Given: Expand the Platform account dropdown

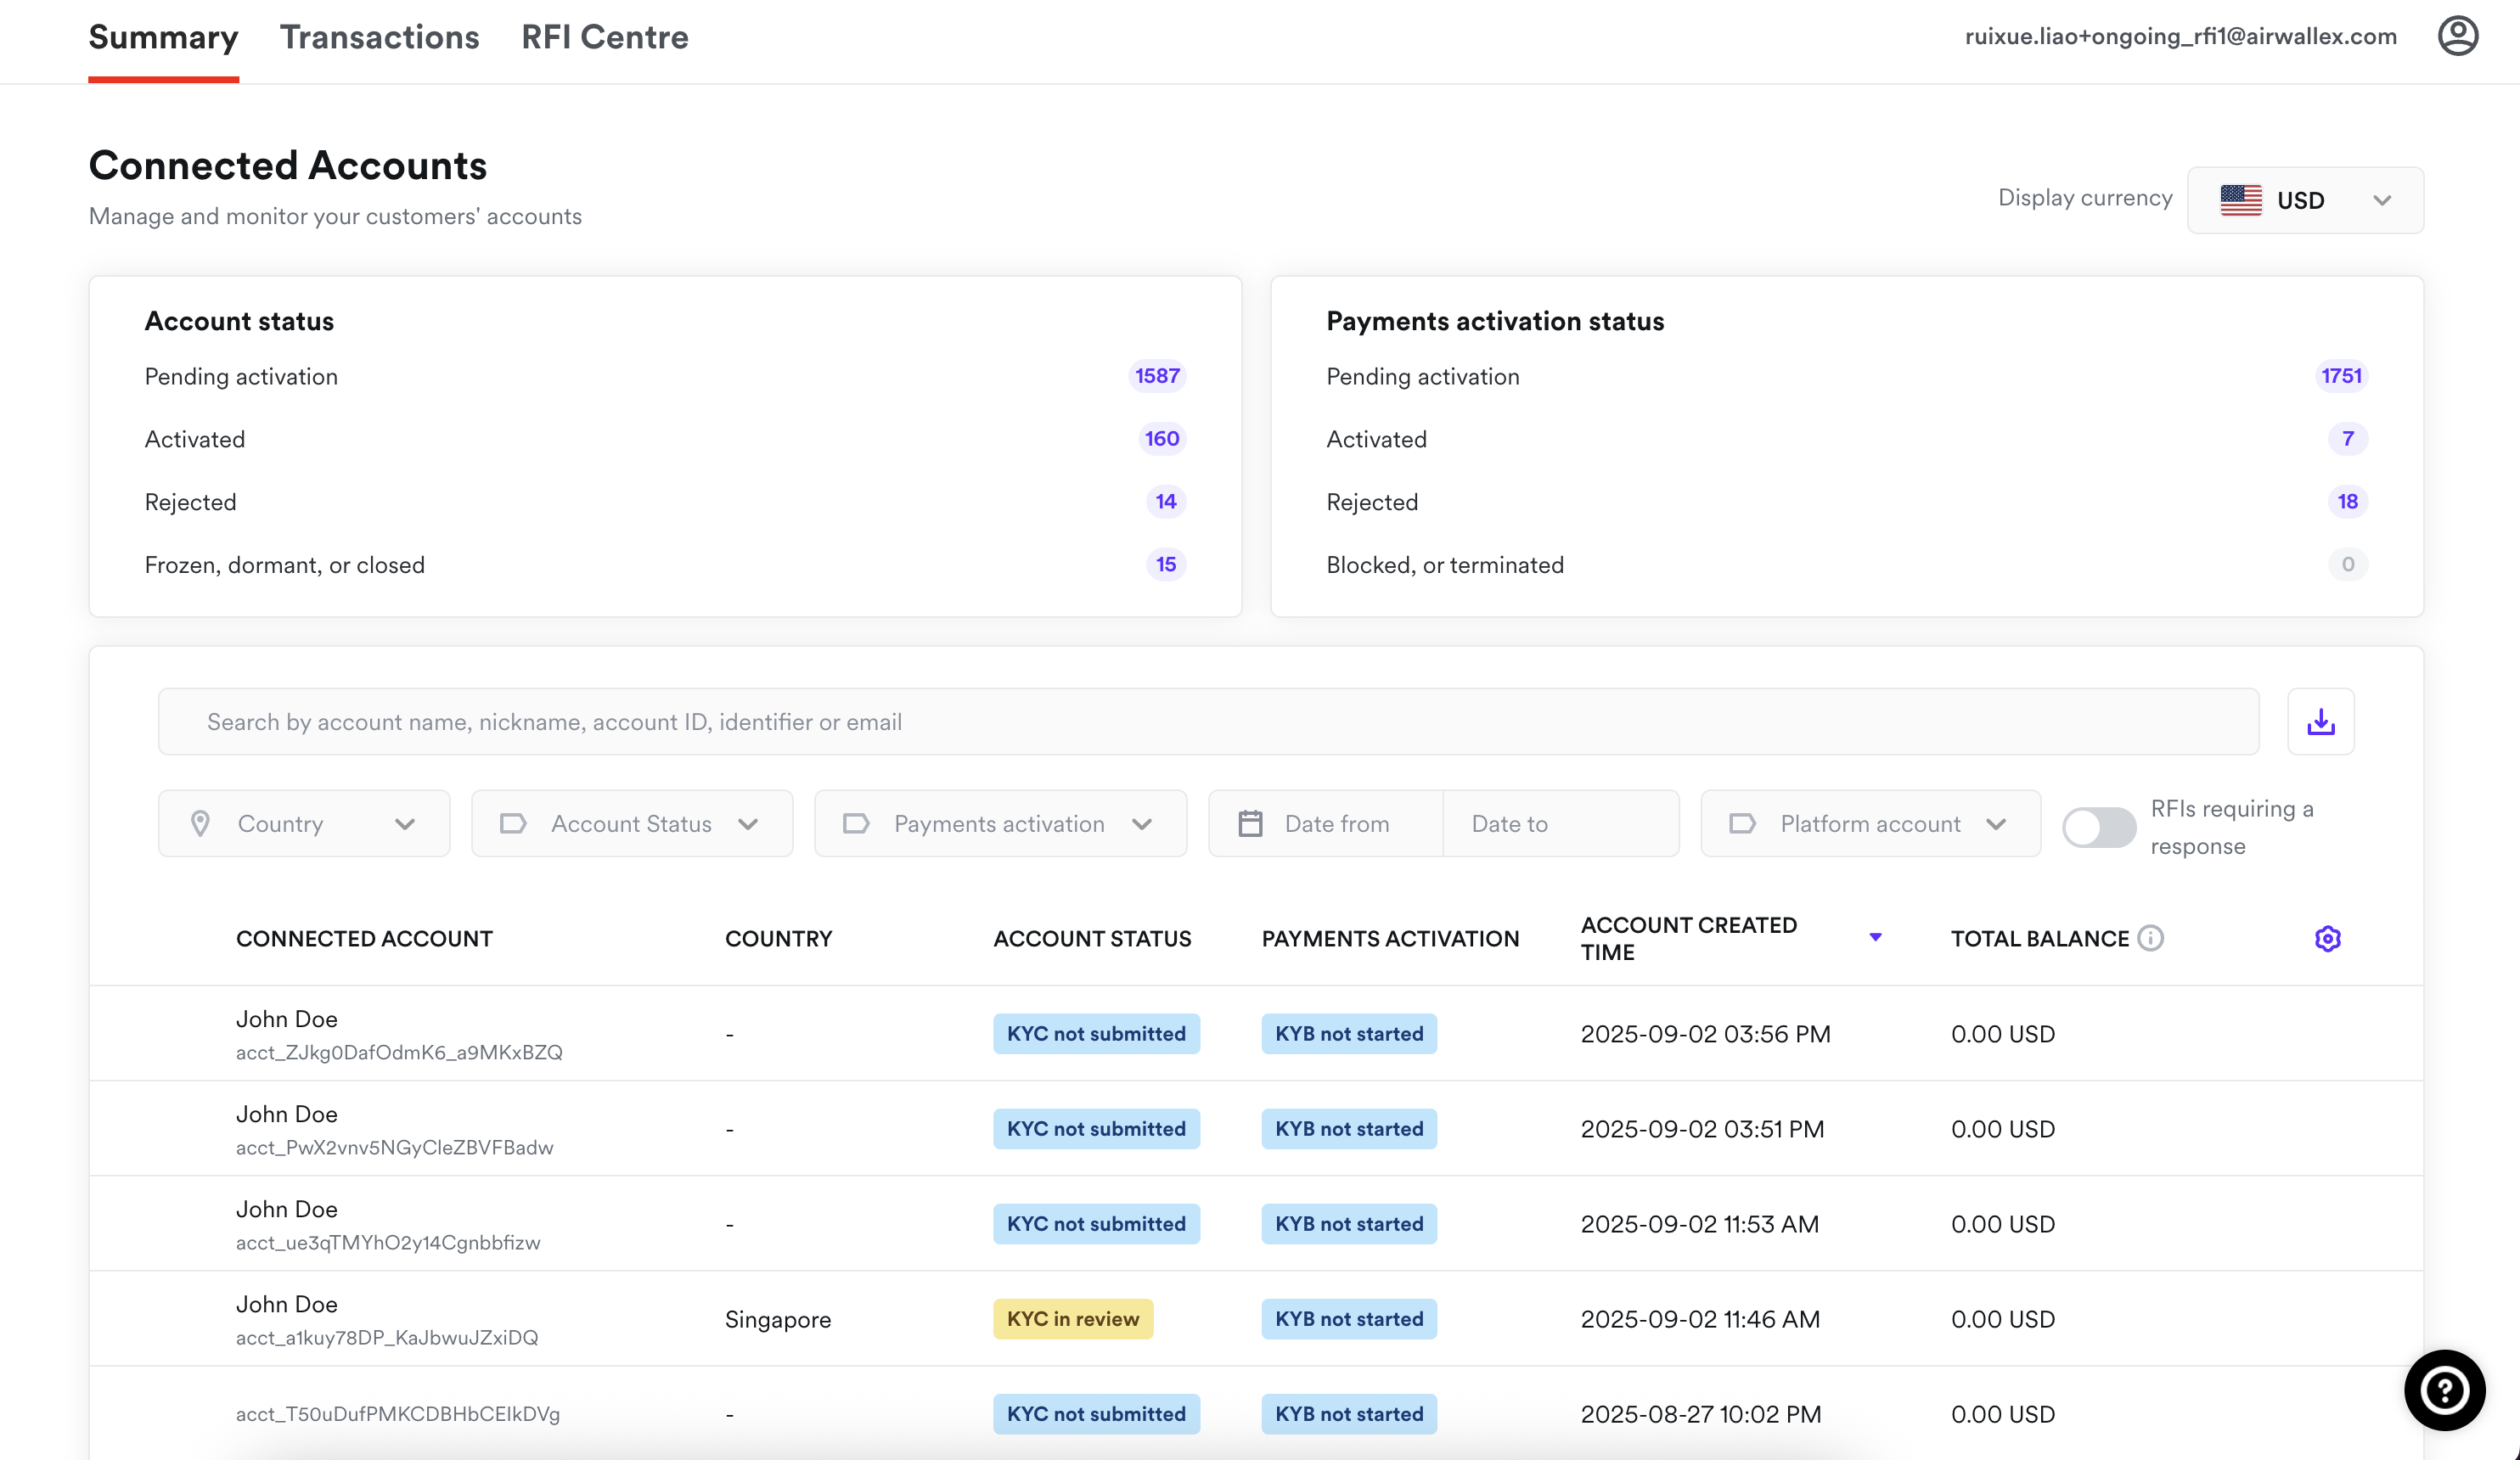Looking at the screenshot, I should coord(1870,823).
